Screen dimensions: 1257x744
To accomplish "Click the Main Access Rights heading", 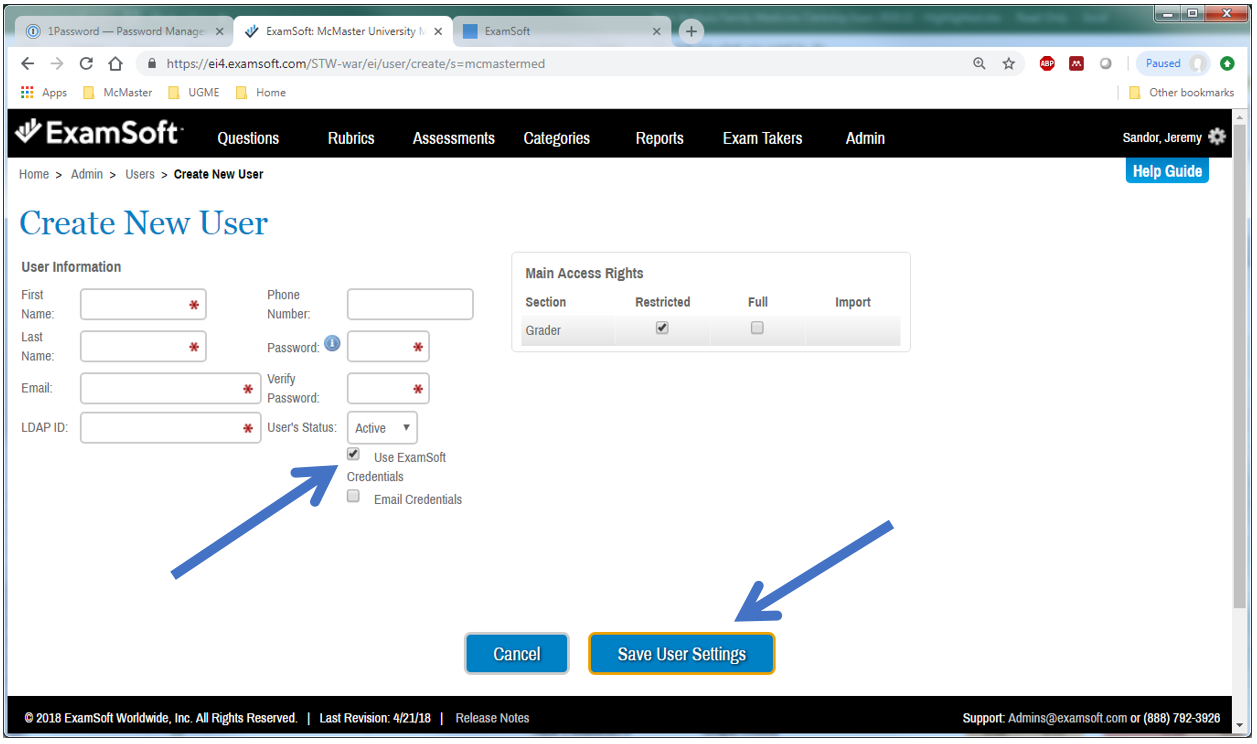I will (x=584, y=273).
